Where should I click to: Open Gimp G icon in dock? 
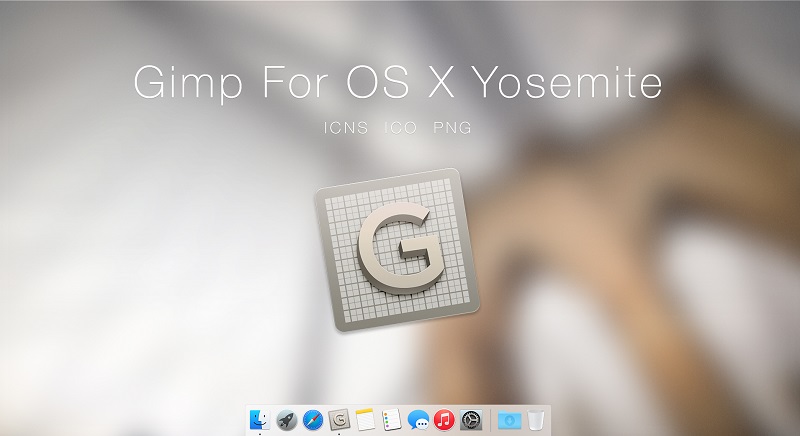339,420
